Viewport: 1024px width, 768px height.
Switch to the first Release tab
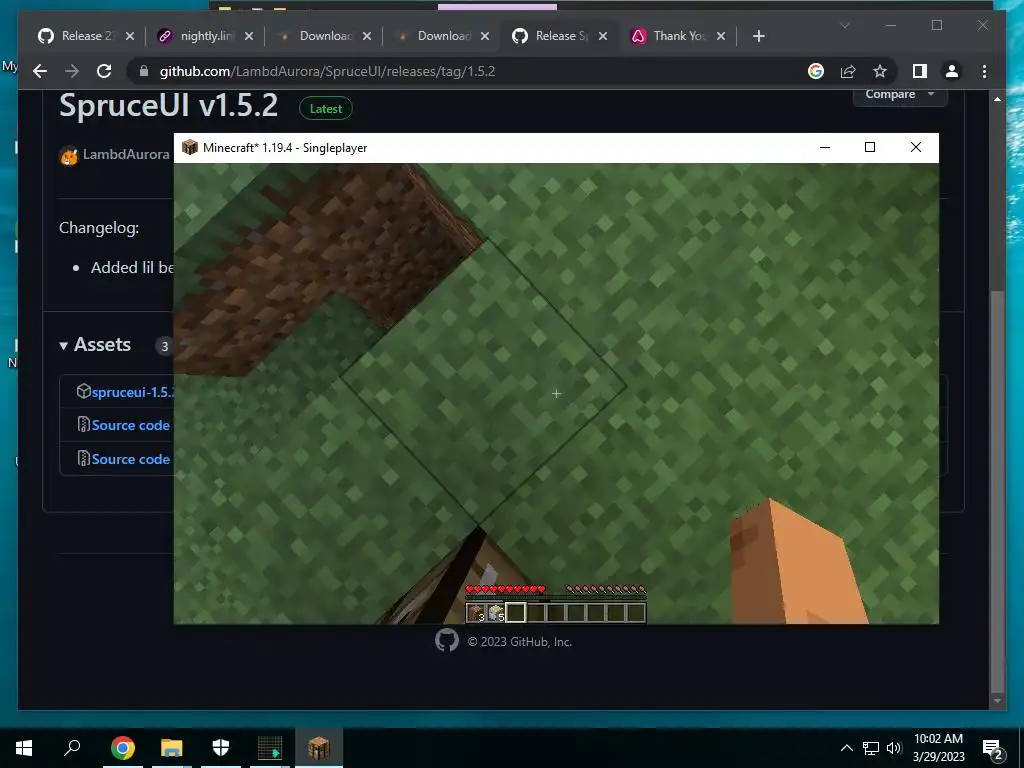pyautogui.click(x=85, y=36)
